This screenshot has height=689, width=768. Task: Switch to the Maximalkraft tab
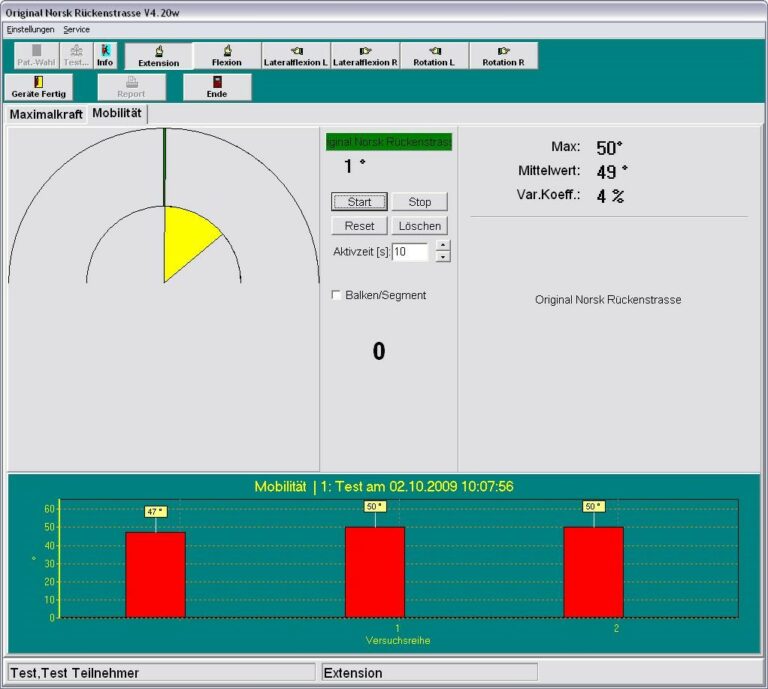click(x=46, y=114)
